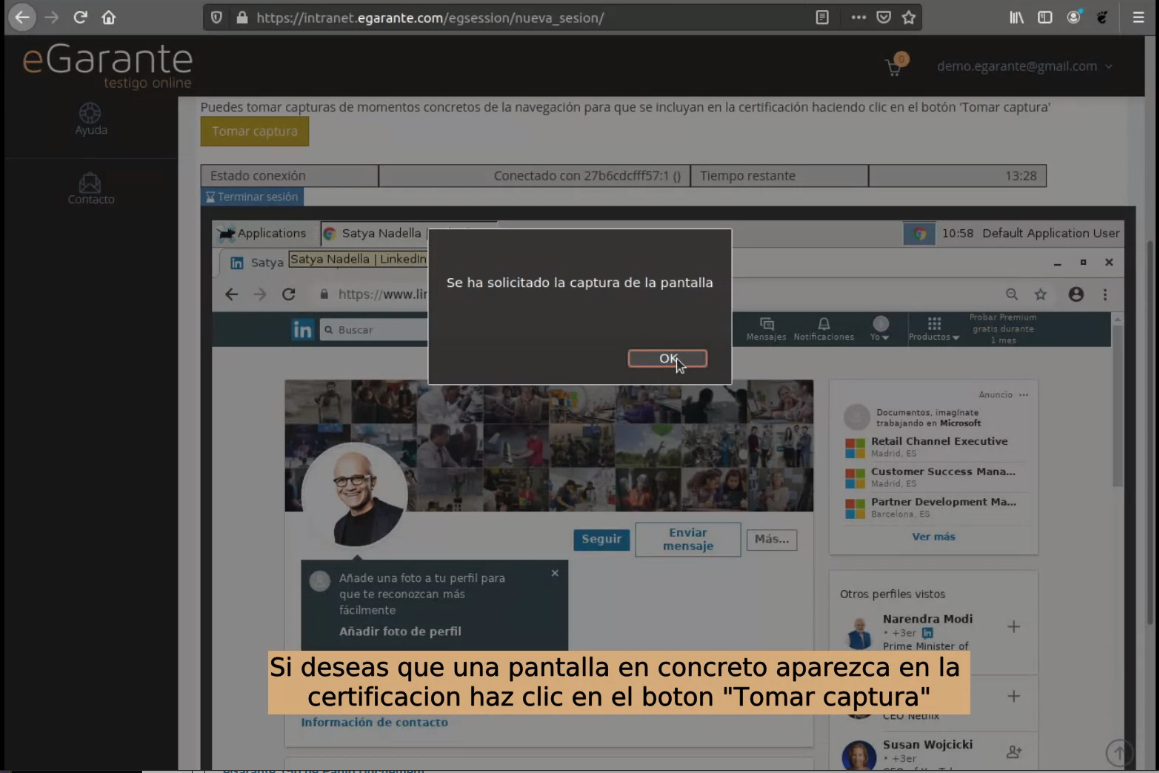Click Añadir foto de perfil link
Viewport: 1159px width, 773px height.
click(x=400, y=631)
